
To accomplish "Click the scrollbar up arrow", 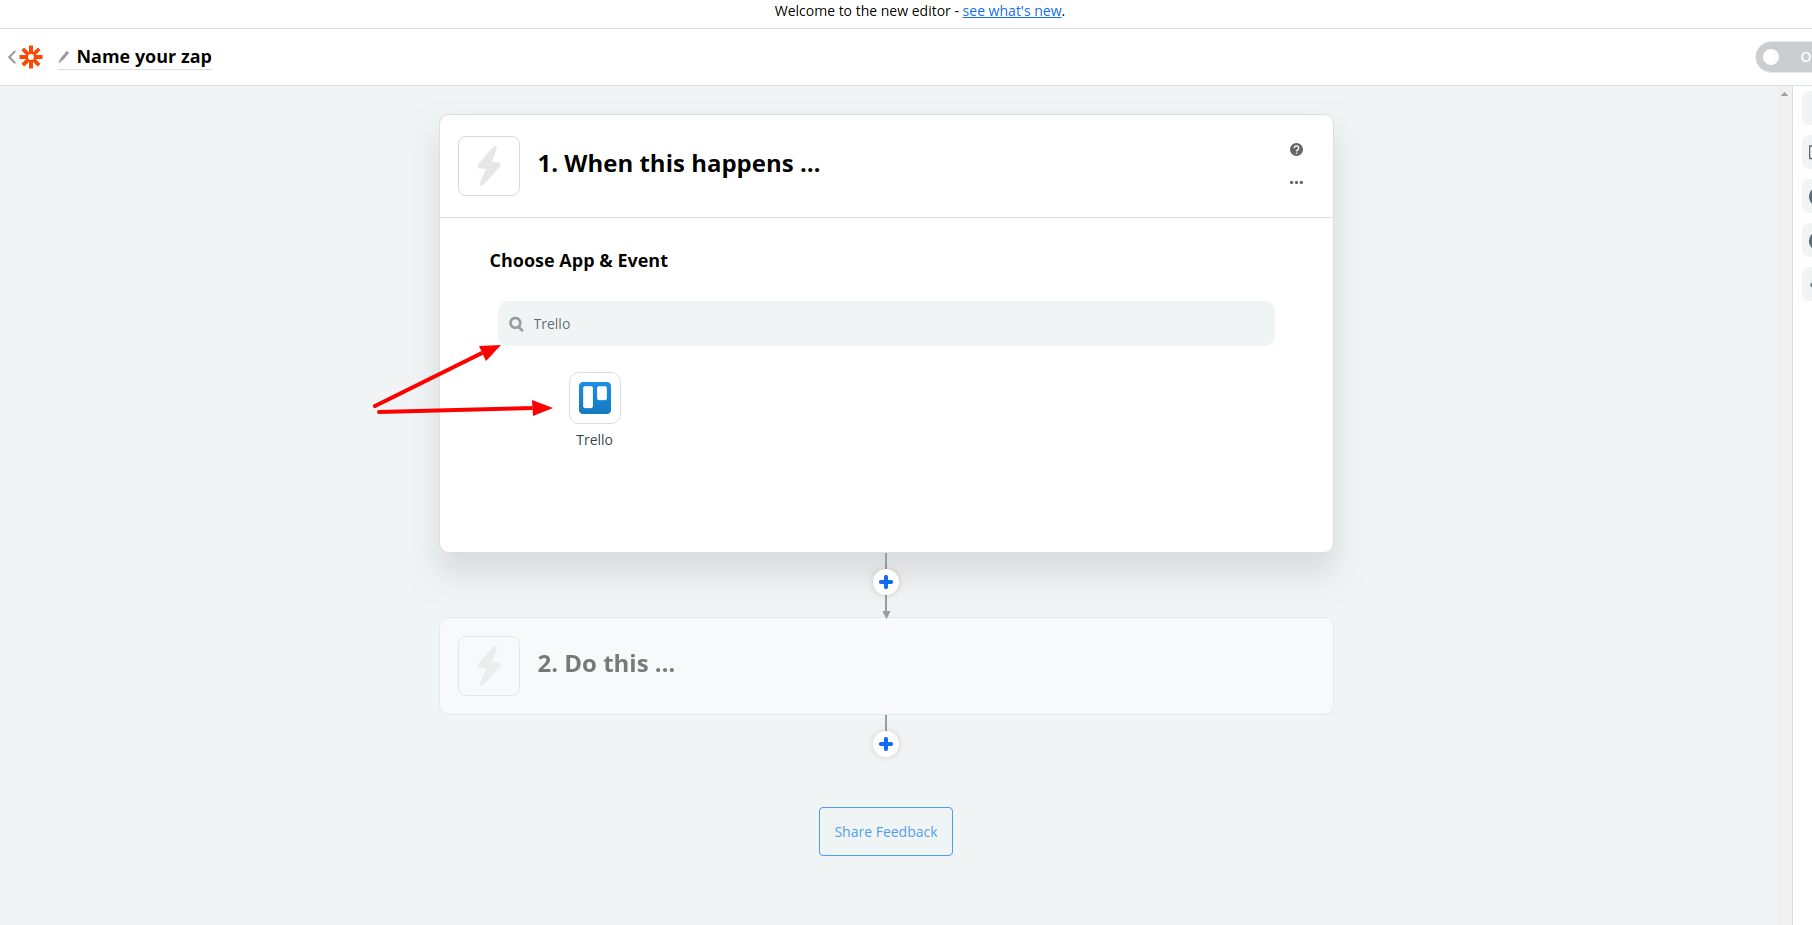I will [1784, 94].
